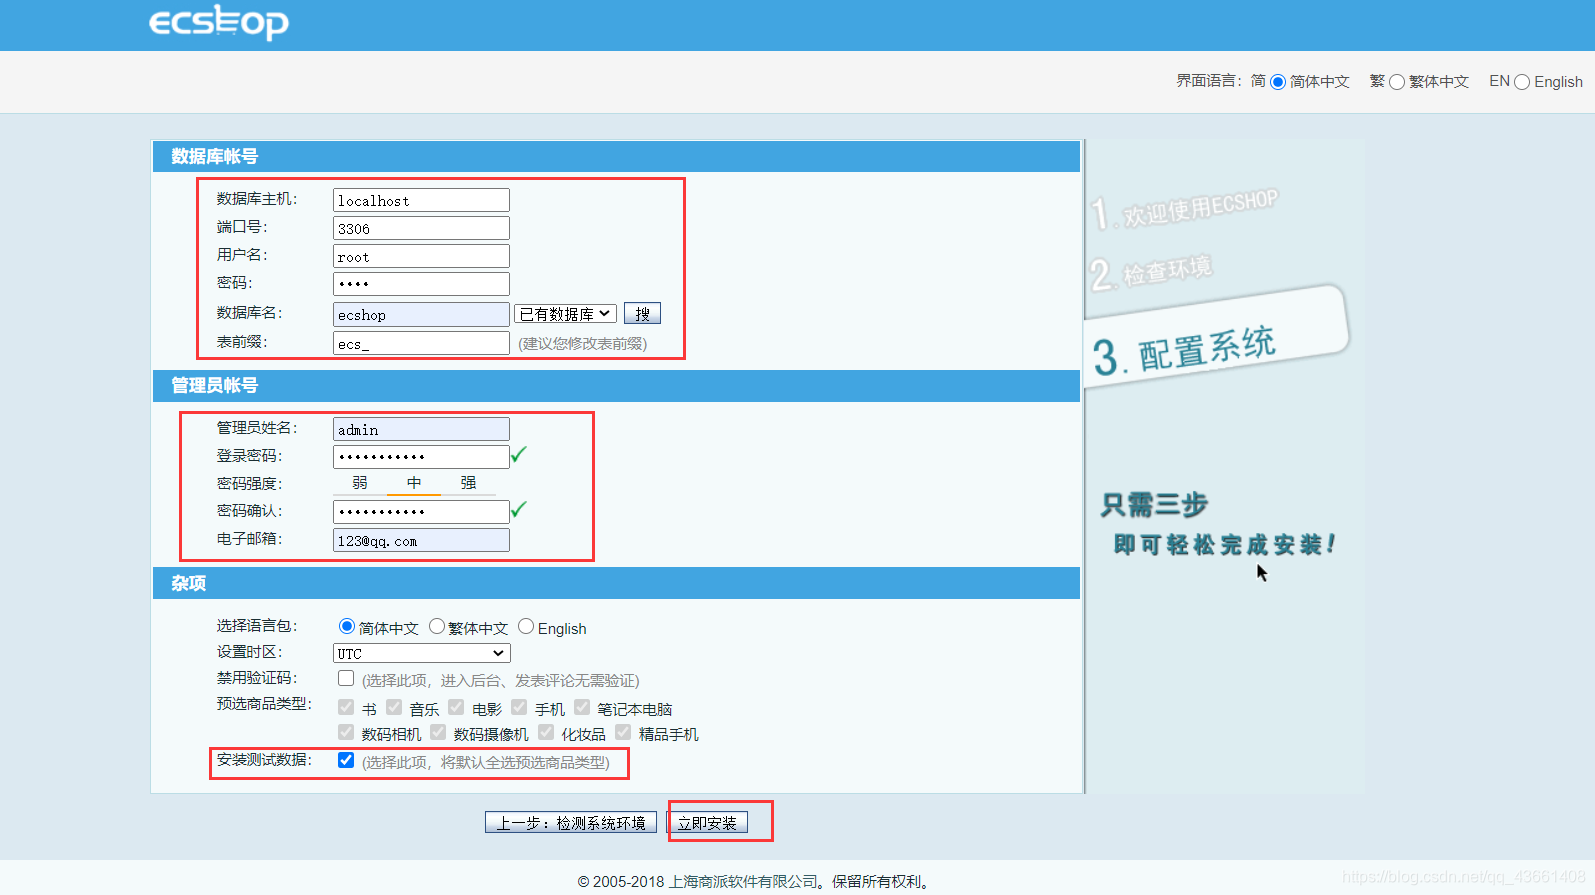Toggle the 数码相机 product type checkbox
Image resolution: width=1595 pixels, height=895 pixels.
click(x=346, y=732)
